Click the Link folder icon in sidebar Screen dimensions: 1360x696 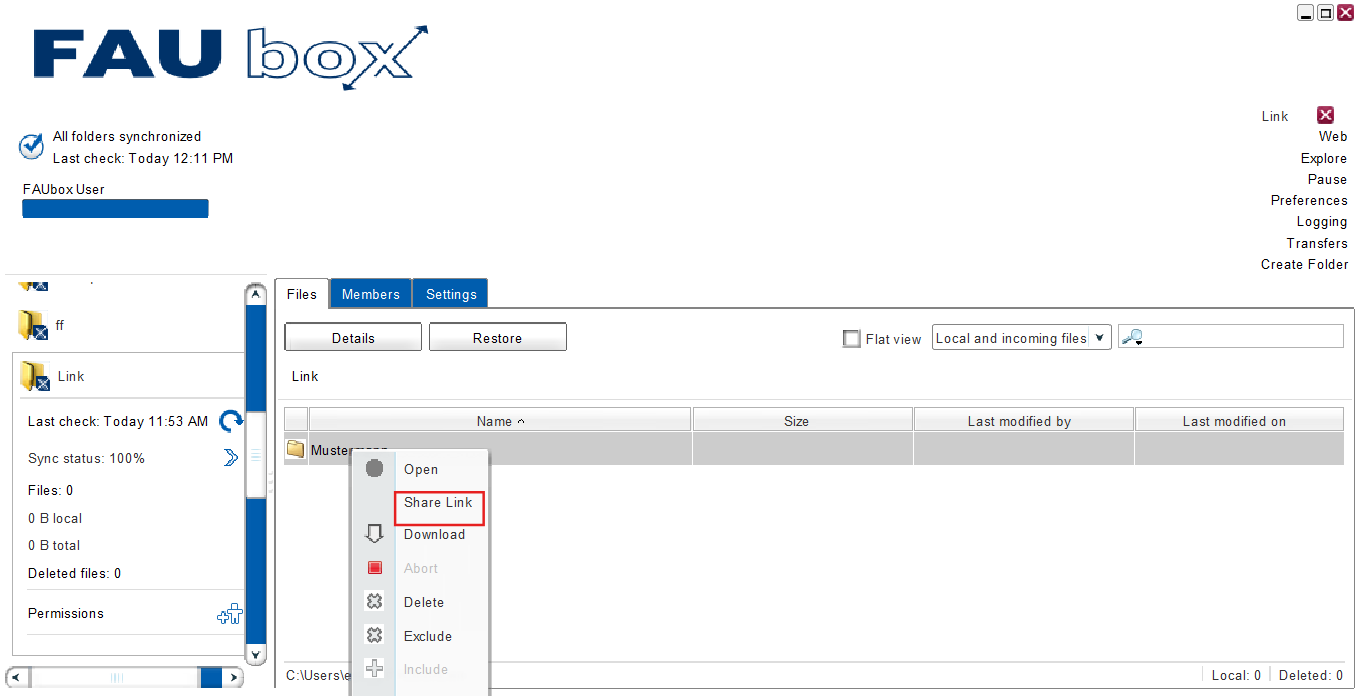coord(35,376)
